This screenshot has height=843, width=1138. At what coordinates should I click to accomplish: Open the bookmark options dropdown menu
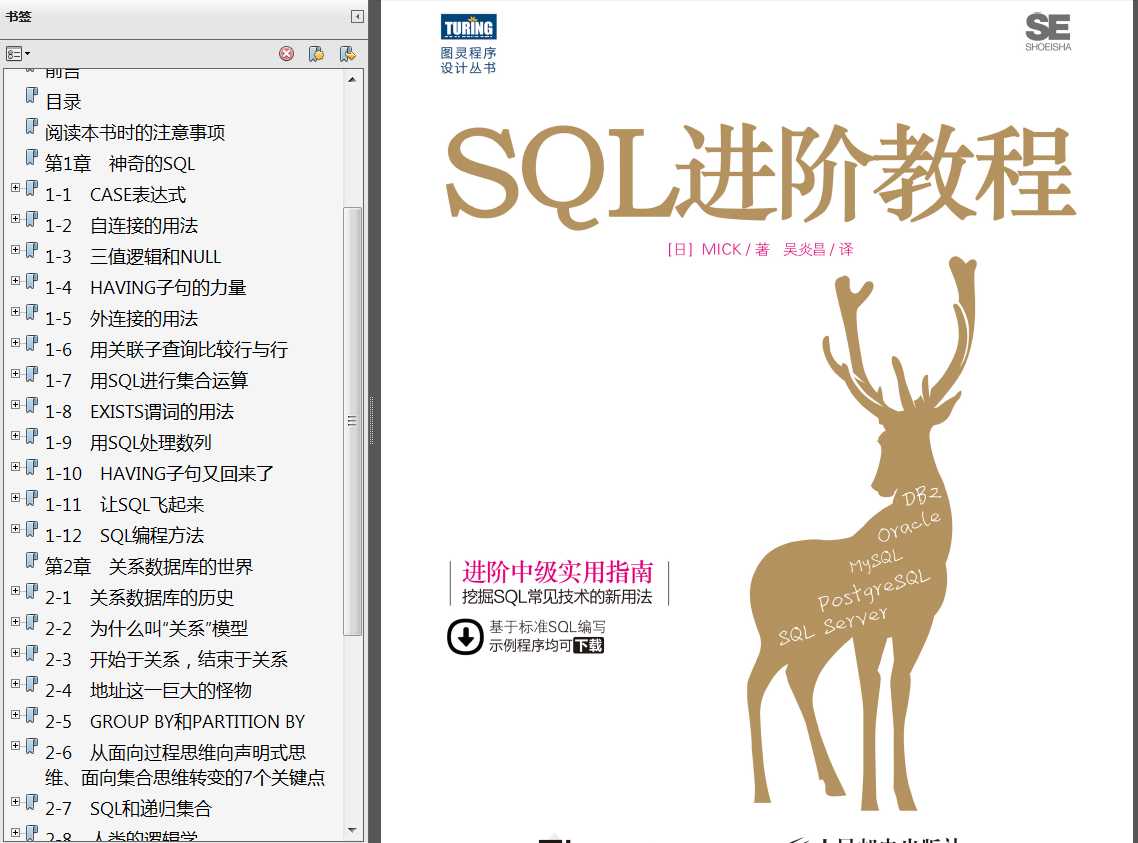click(17, 54)
